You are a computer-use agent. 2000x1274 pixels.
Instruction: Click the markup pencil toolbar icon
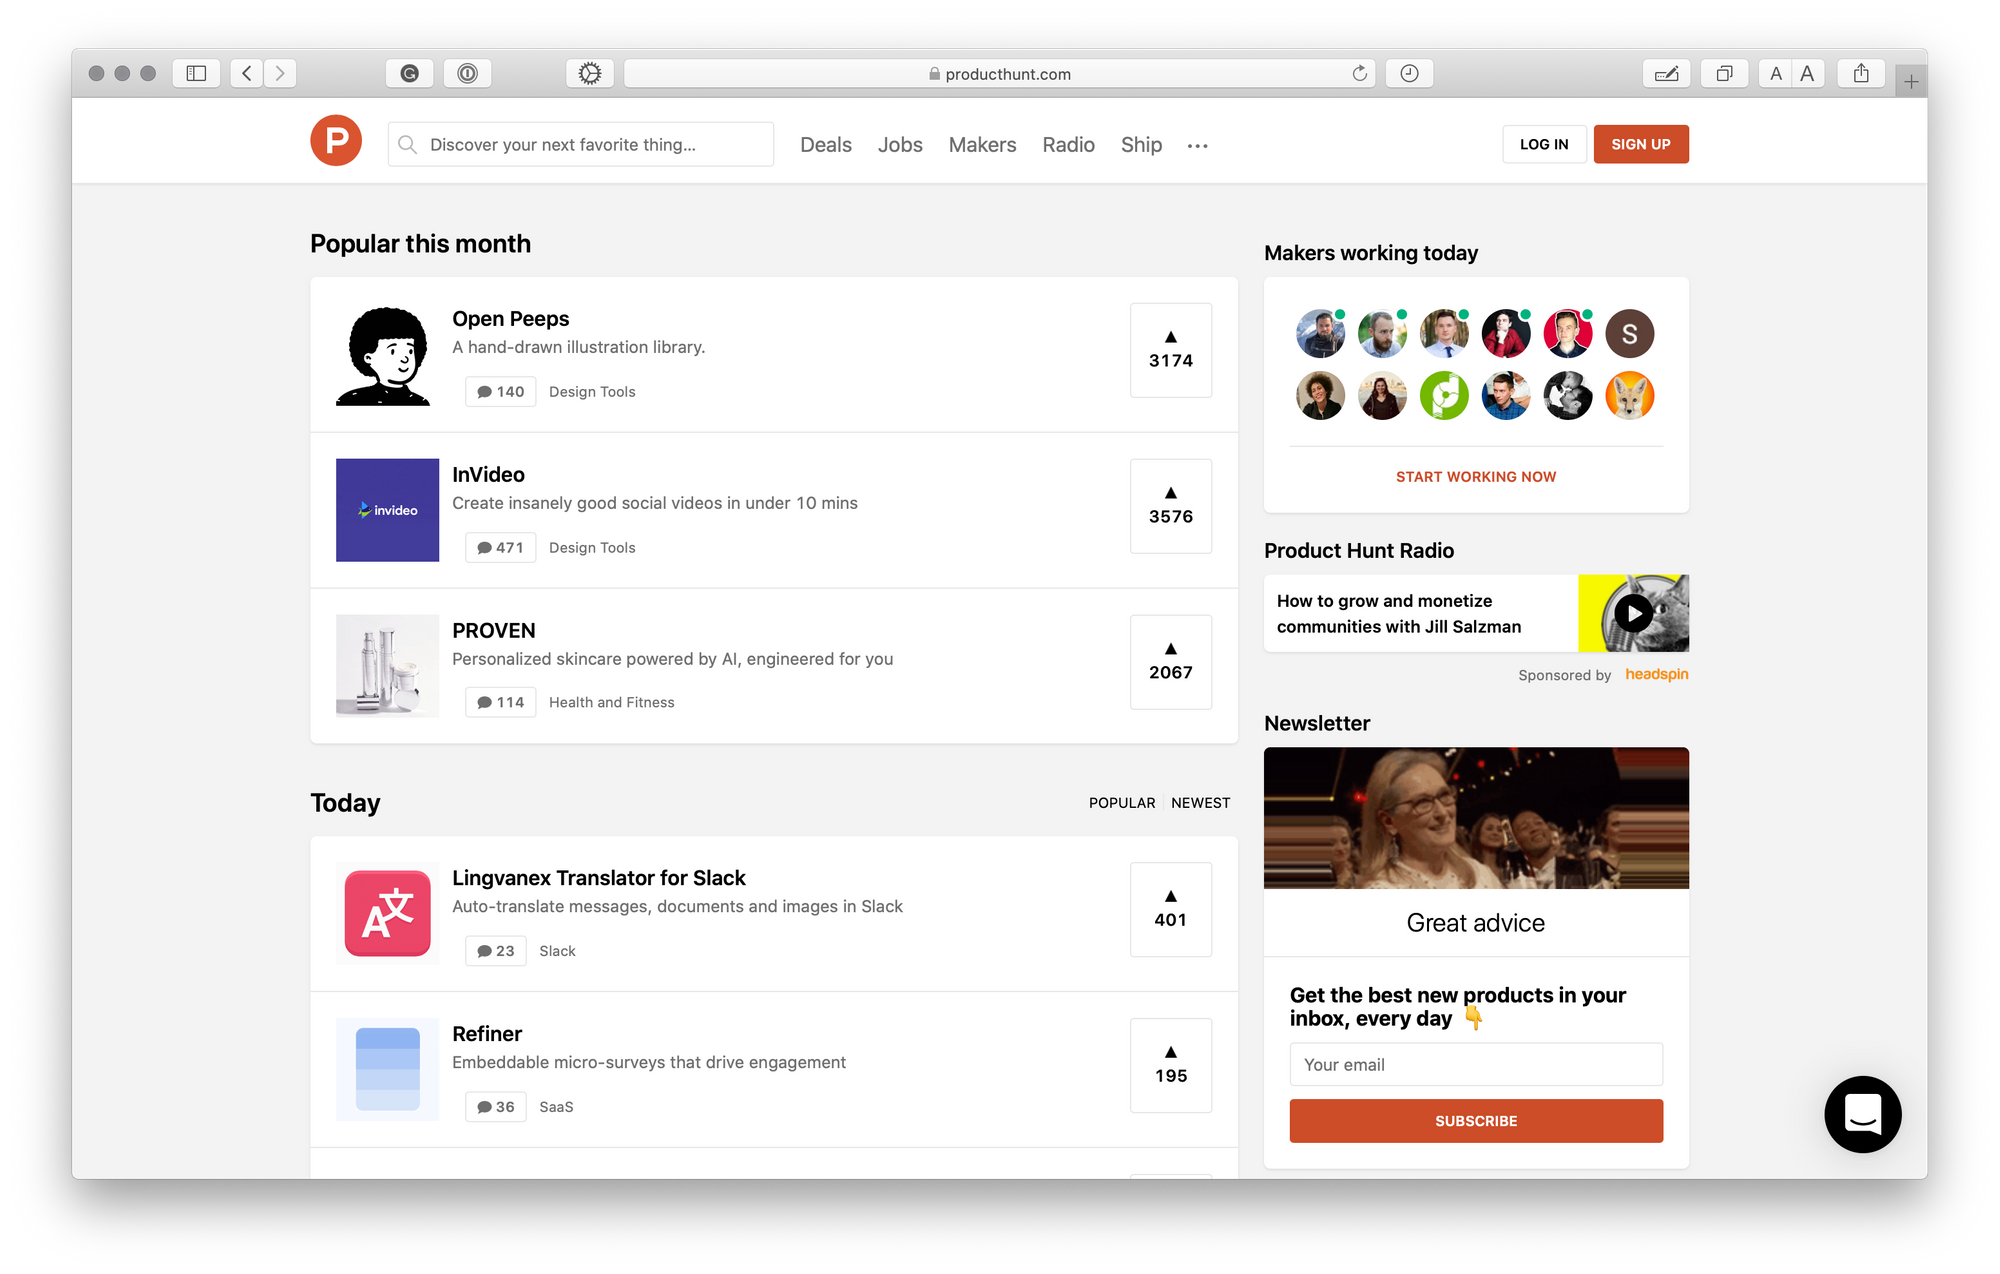click(1666, 73)
